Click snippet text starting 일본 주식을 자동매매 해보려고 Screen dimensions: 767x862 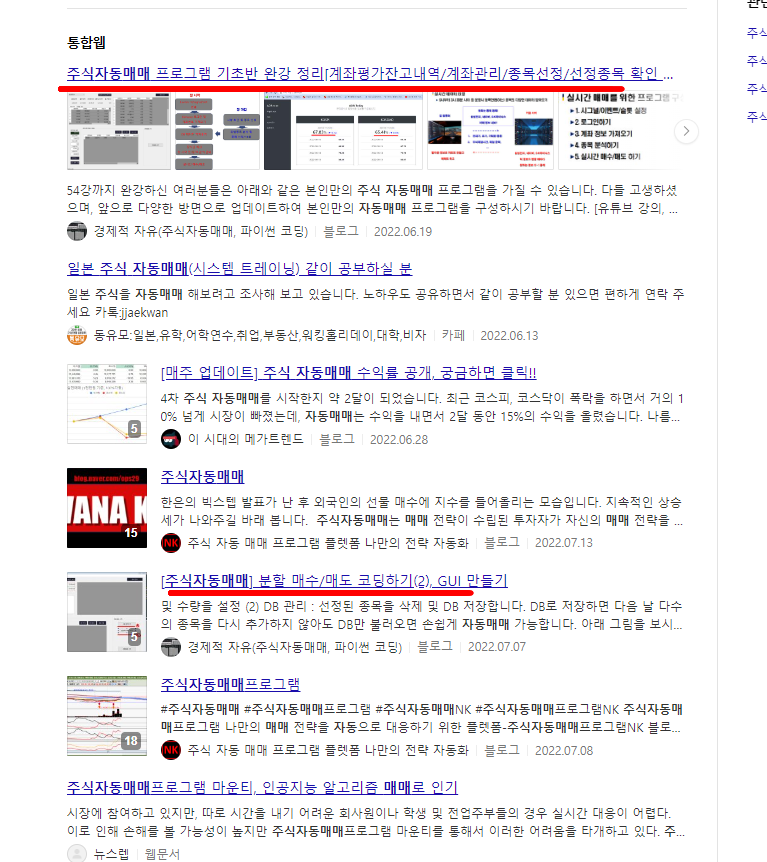(376, 303)
